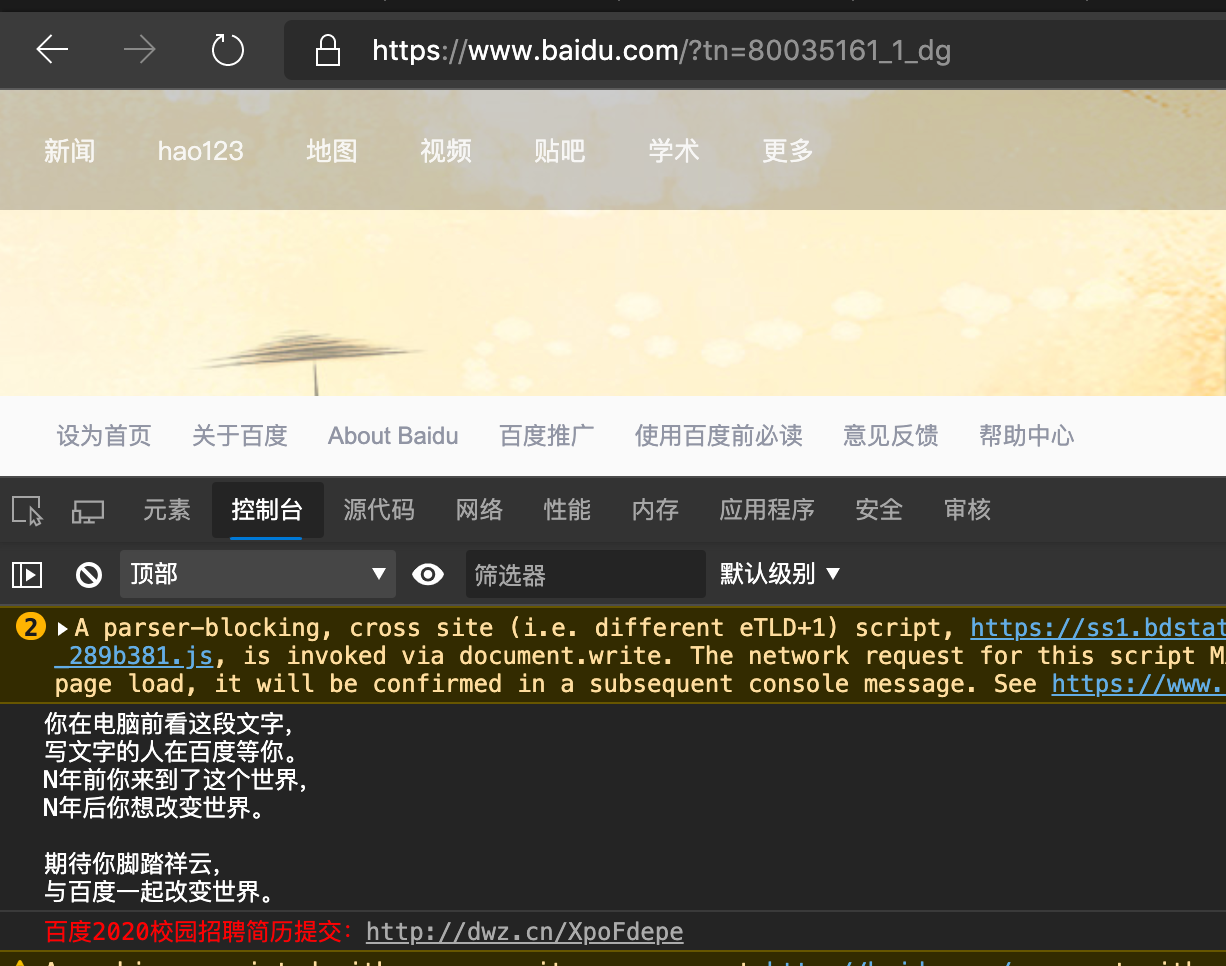Open the 更多 menu link
The image size is (1226, 966).
pyautogui.click(x=788, y=151)
